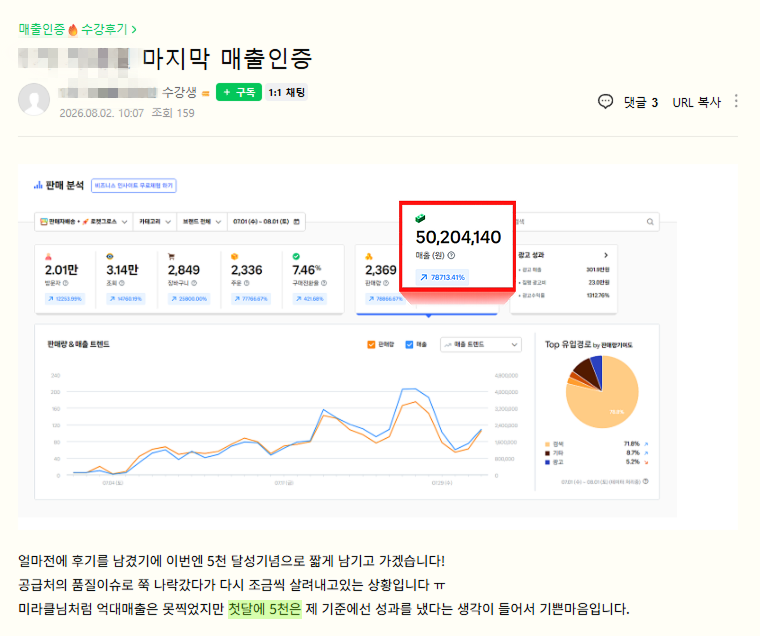Click the 2026.08.02. 10:07 post date
Image resolution: width=760 pixels, height=636 pixels.
point(102,113)
